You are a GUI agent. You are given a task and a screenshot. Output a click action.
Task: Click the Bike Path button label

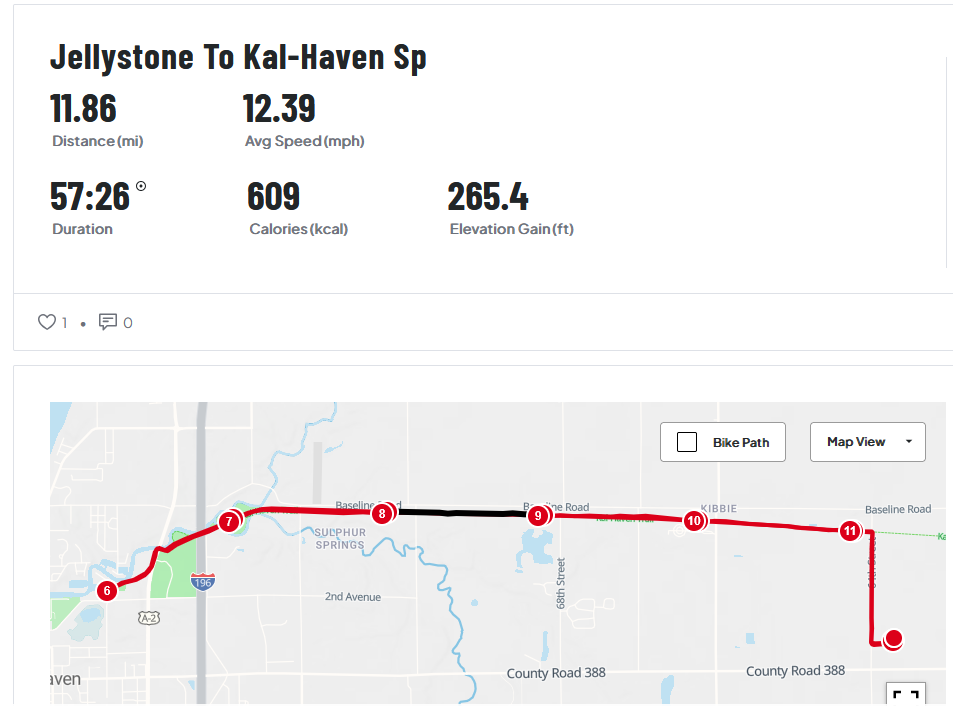[741, 442]
